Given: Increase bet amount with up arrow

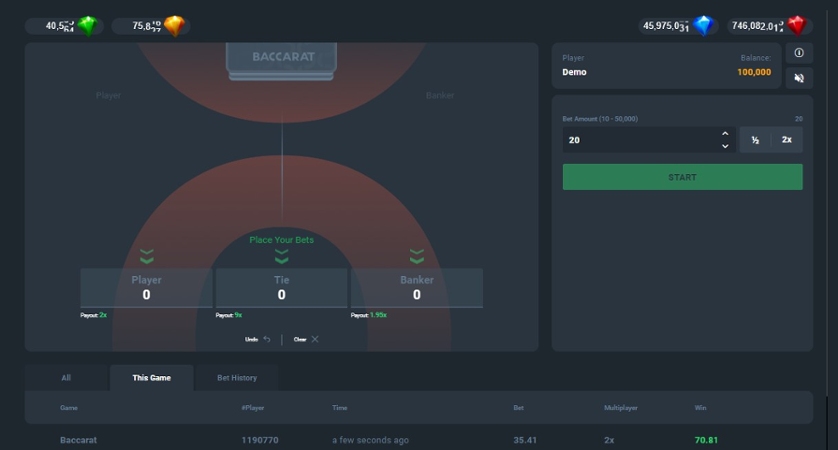Looking at the screenshot, I should pos(725,133).
